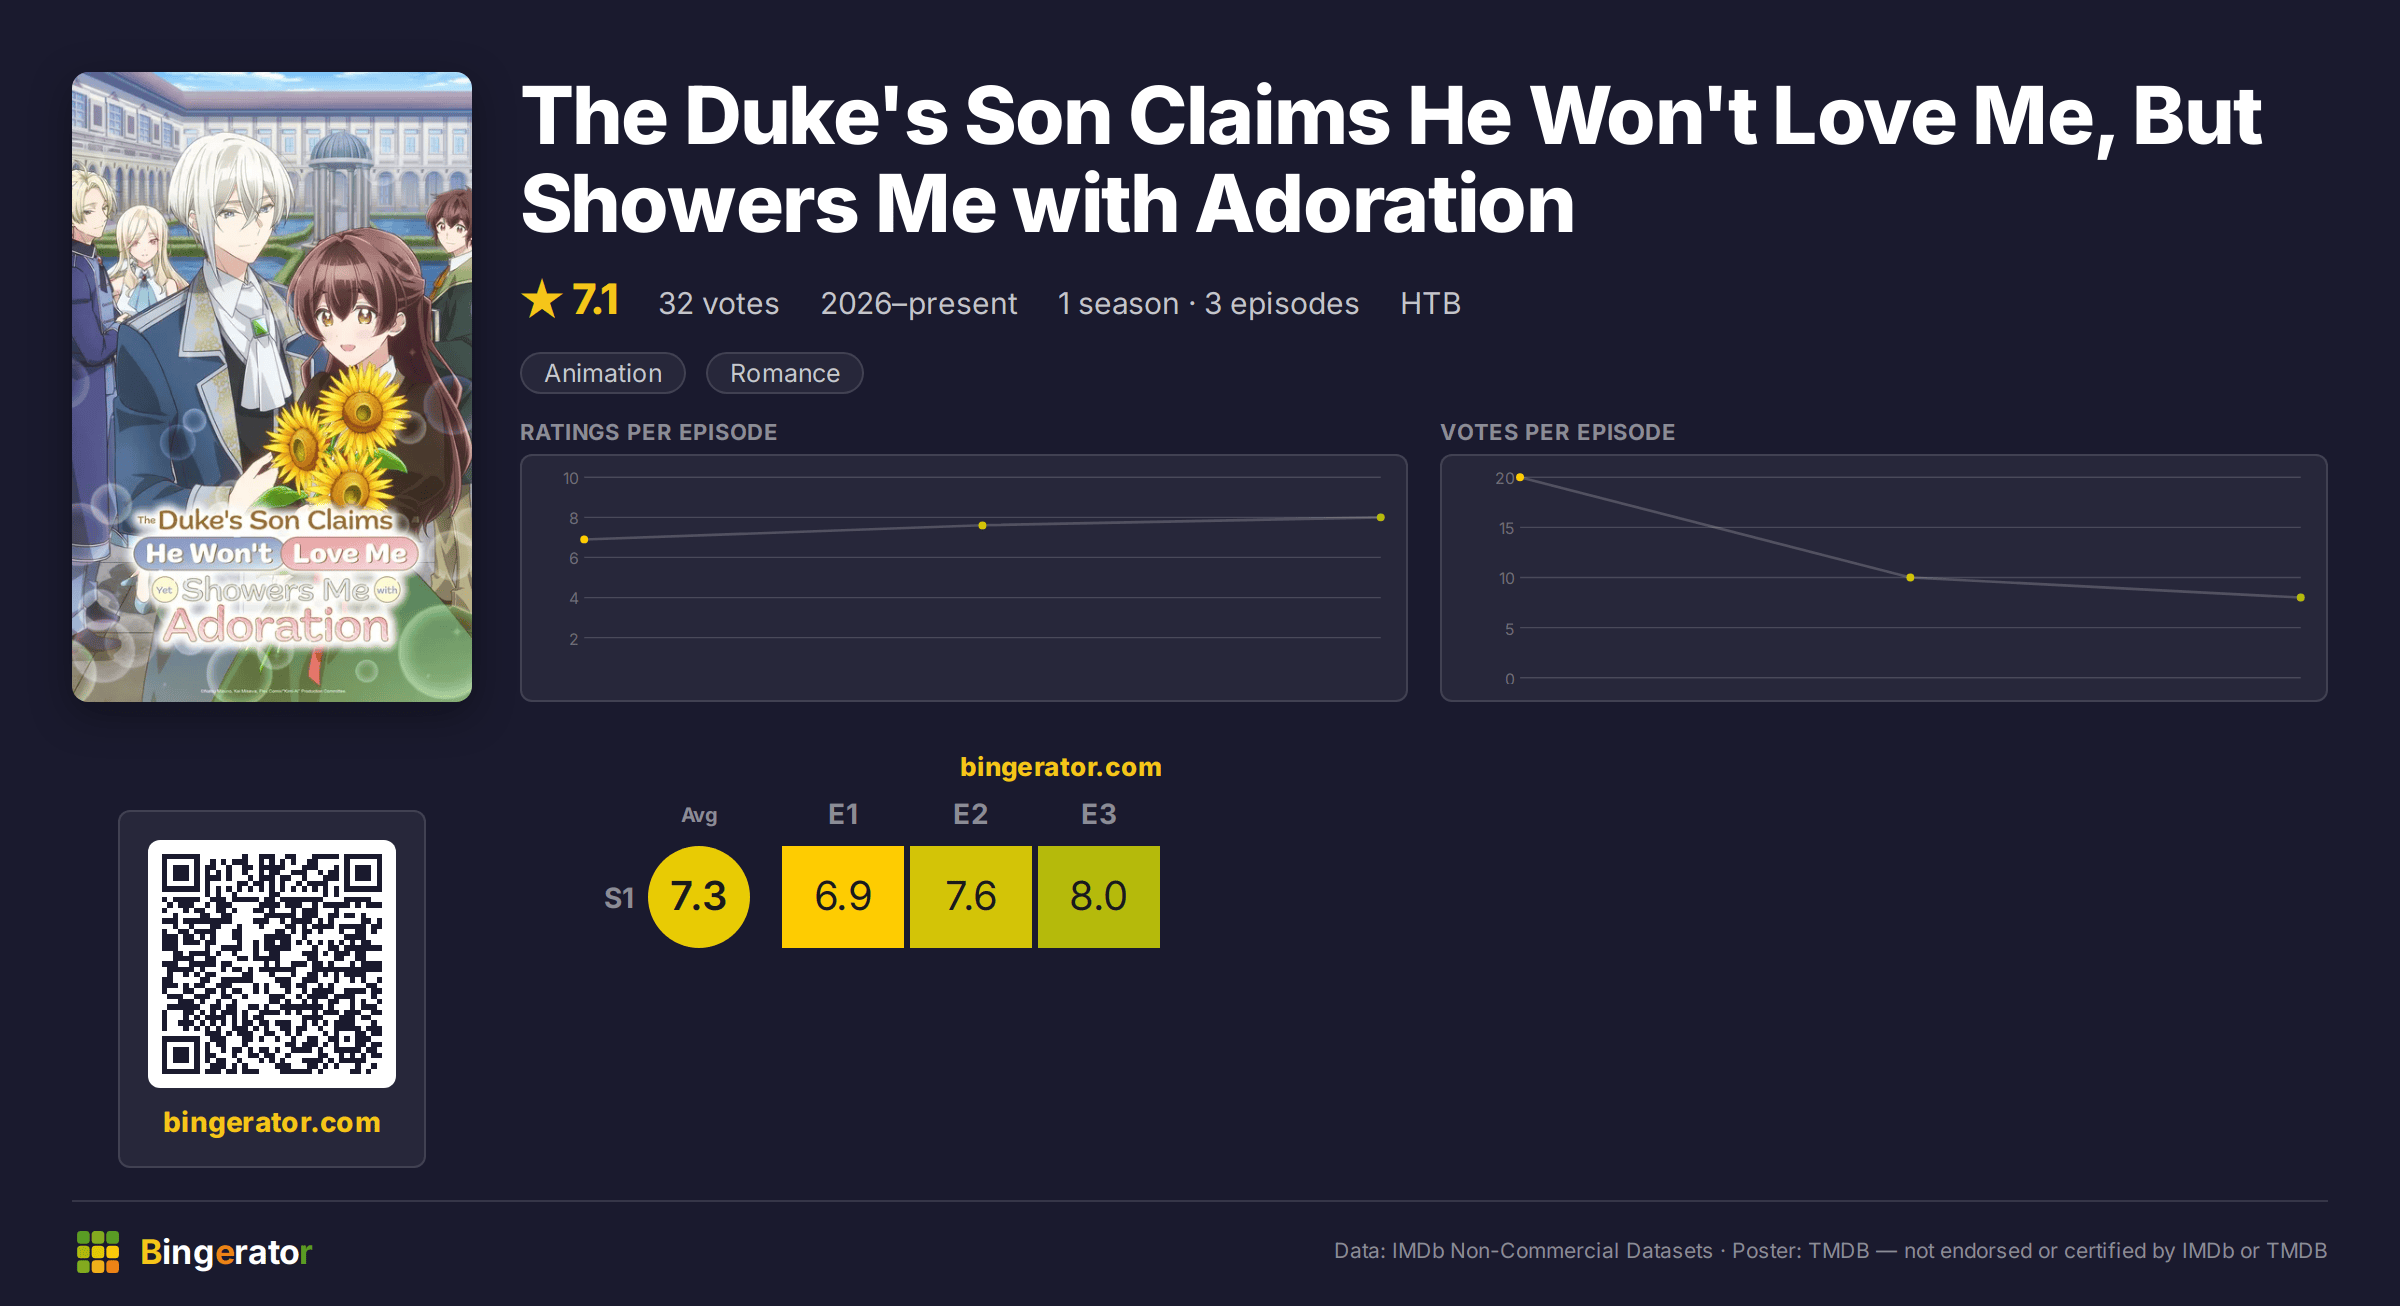Click the QR code image
Screen dimensions: 2400x1306
pos(272,964)
